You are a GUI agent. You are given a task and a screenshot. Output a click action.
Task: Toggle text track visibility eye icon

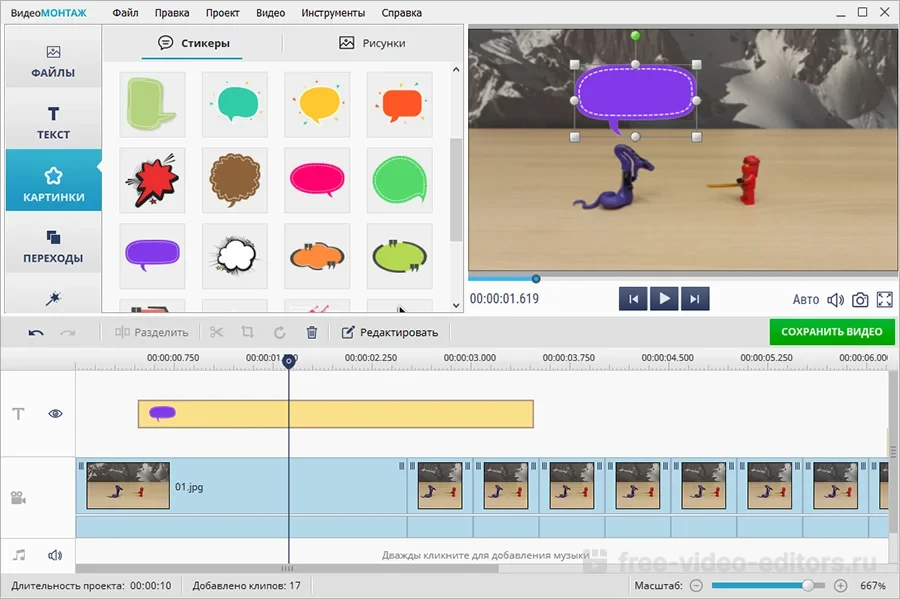pos(55,413)
